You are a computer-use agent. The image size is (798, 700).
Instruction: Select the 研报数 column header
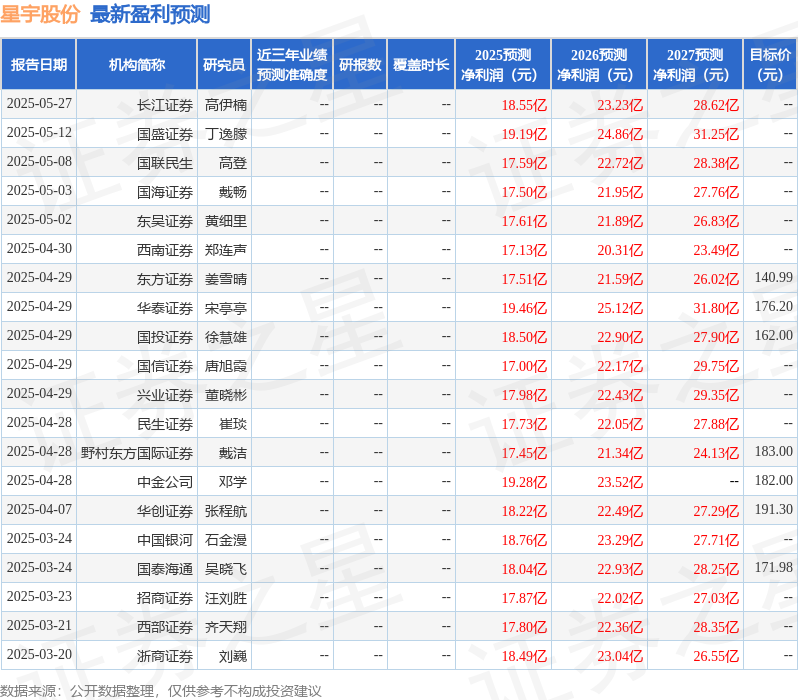(360, 65)
